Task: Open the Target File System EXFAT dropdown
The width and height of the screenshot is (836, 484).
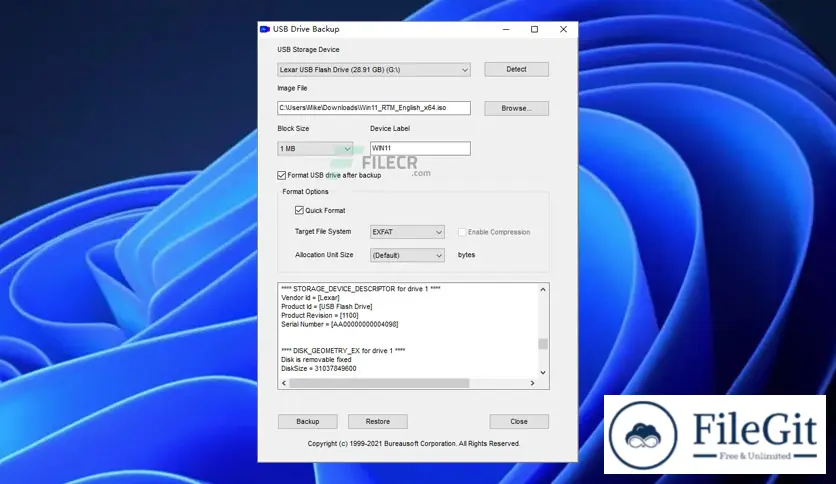Action: point(407,232)
